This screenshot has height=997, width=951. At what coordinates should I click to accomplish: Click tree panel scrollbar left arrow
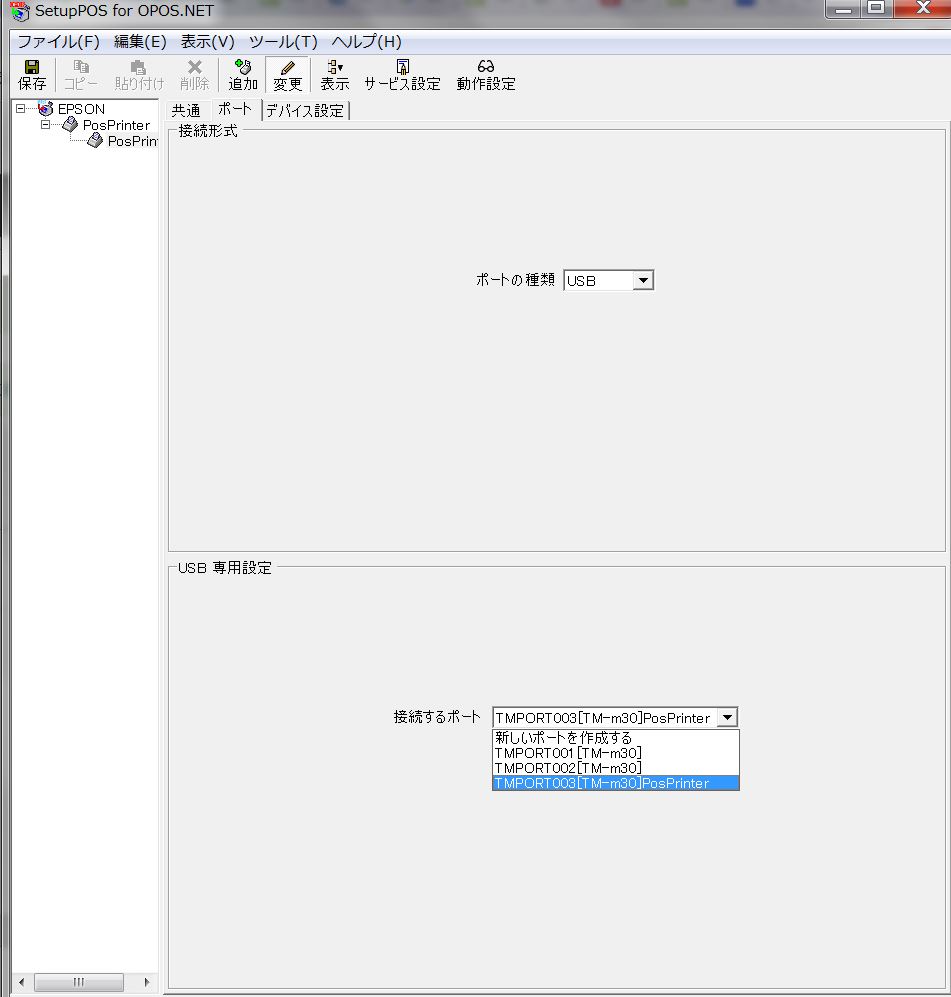tap(21, 982)
